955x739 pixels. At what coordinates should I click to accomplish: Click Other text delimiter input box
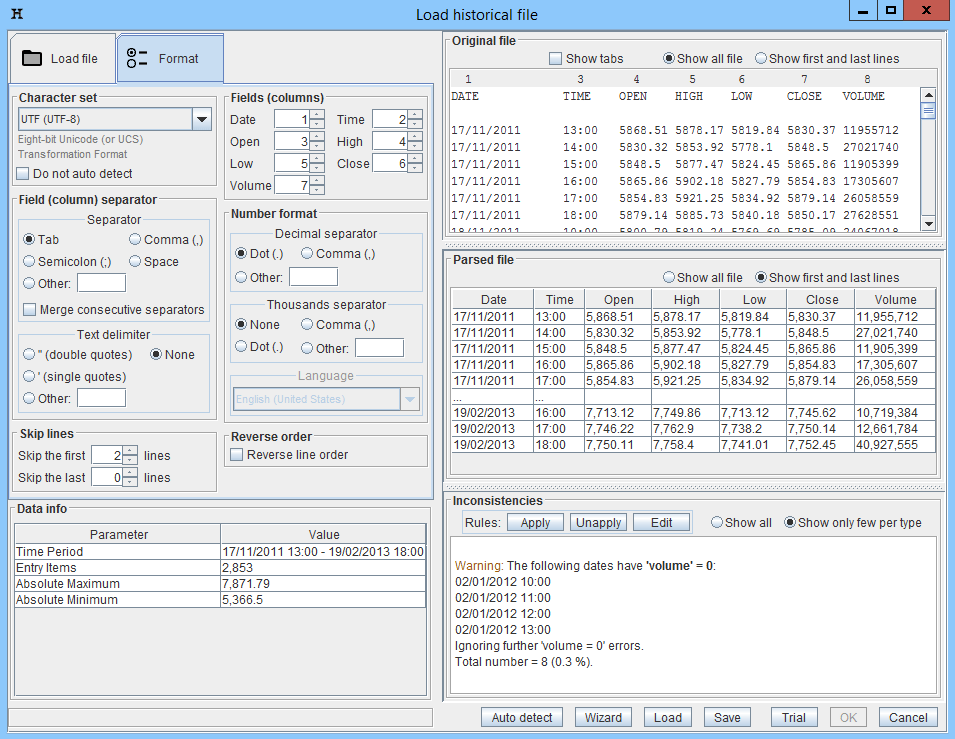101,398
